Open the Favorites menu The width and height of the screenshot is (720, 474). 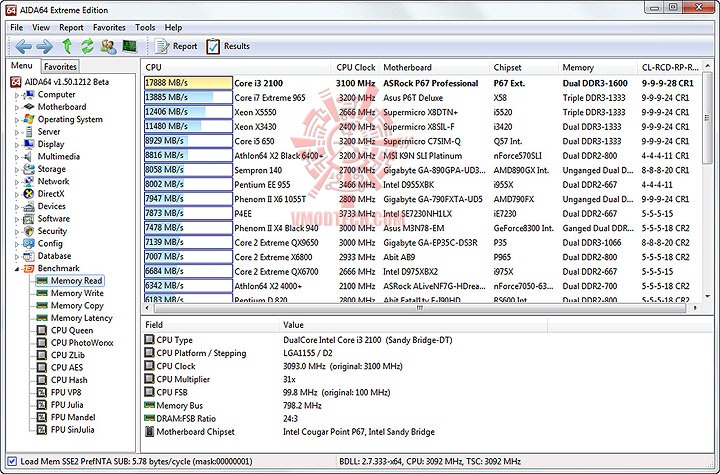(x=109, y=28)
